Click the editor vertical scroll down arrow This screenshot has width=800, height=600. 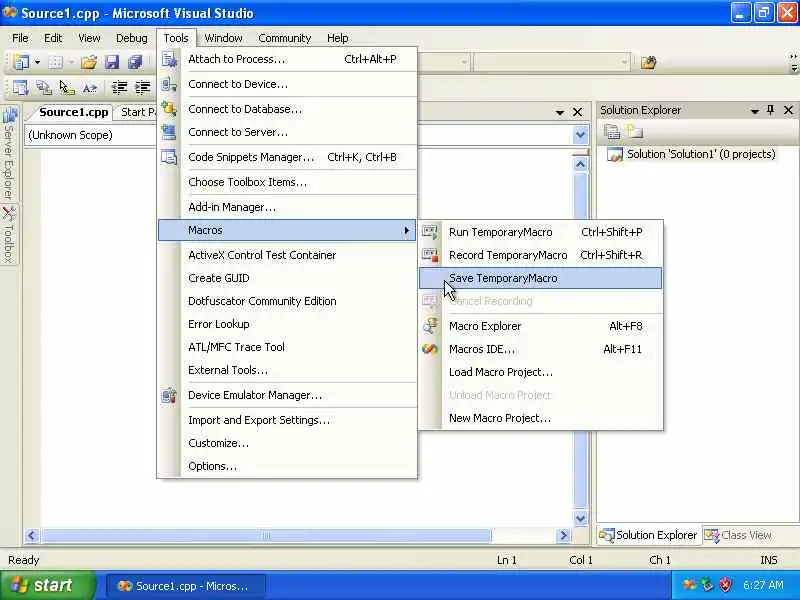[x=580, y=518]
